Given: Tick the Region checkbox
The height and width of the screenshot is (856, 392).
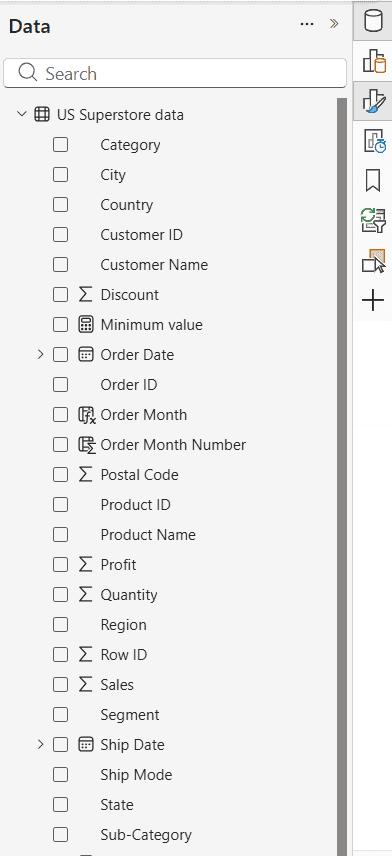Looking at the screenshot, I should 61,625.
